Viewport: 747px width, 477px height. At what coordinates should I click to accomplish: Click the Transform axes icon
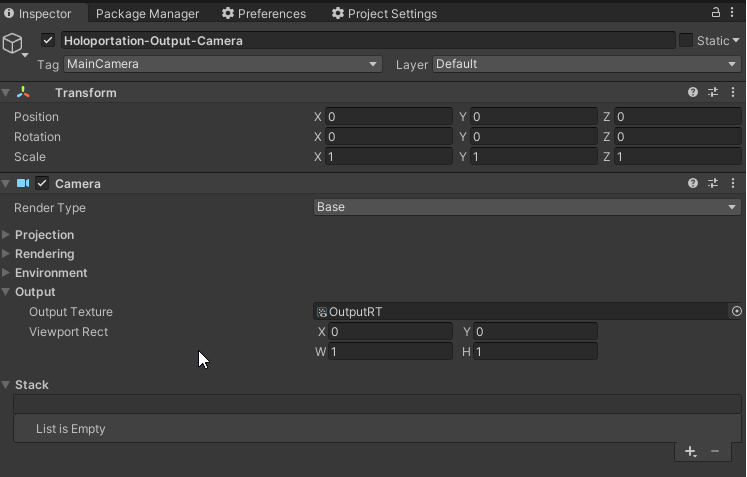(x=23, y=92)
